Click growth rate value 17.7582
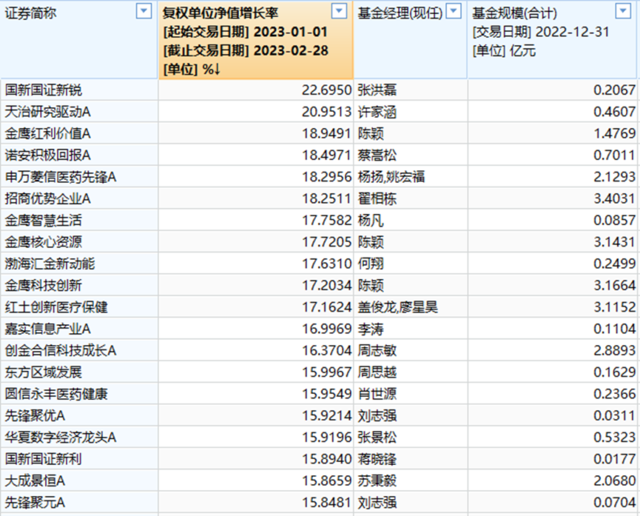 point(327,220)
